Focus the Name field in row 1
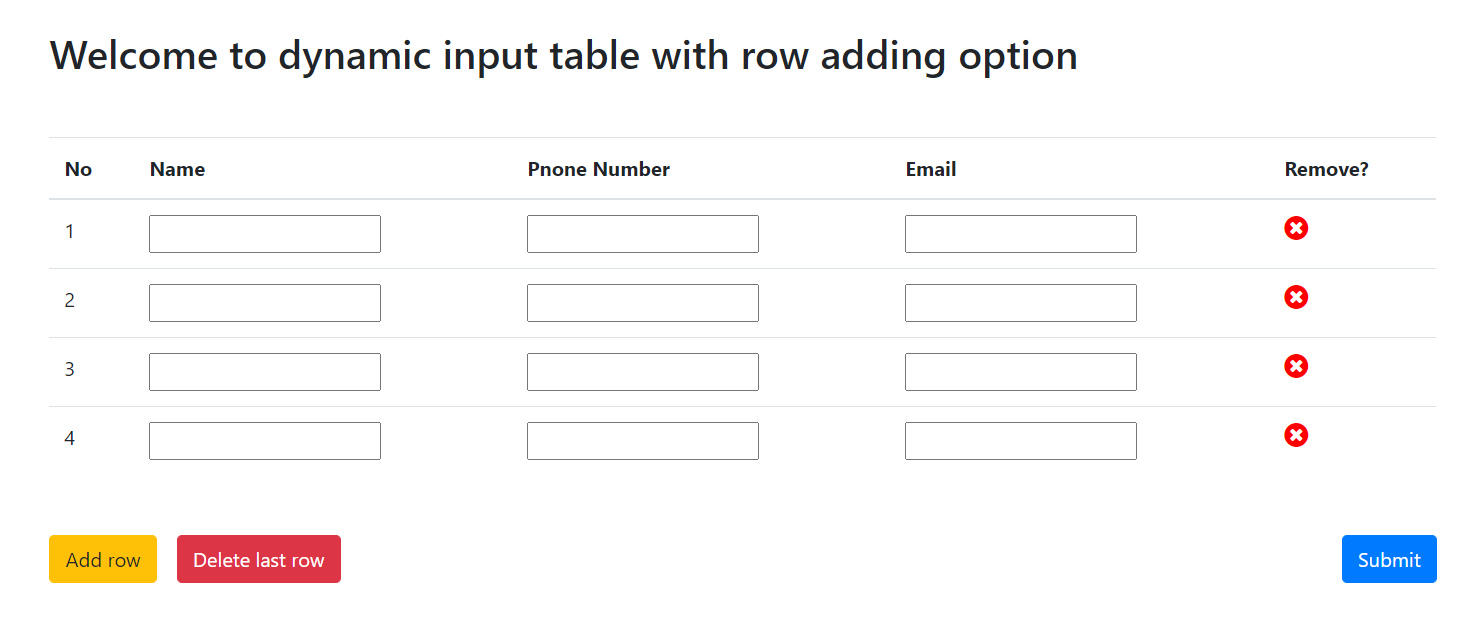Viewport: 1467px width, 627px height. click(x=265, y=234)
